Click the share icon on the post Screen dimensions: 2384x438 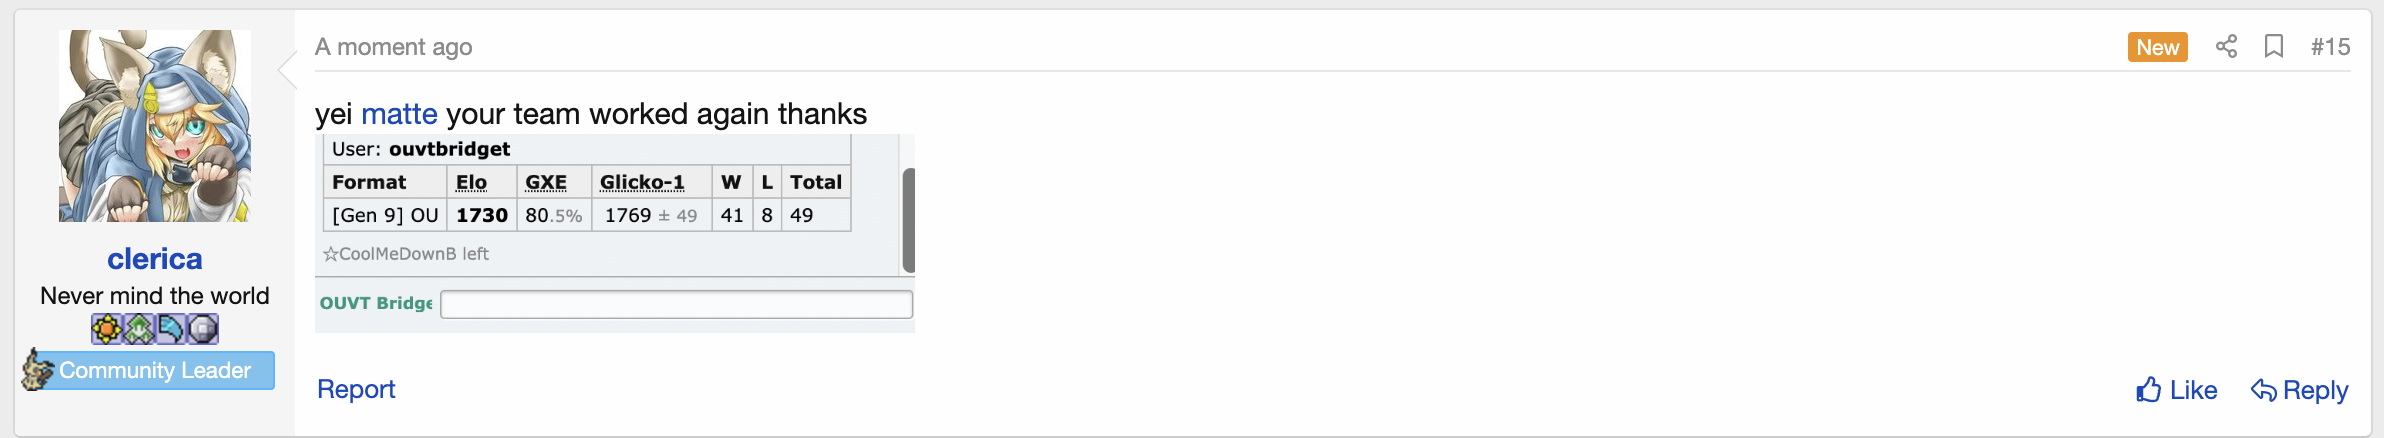click(2226, 46)
